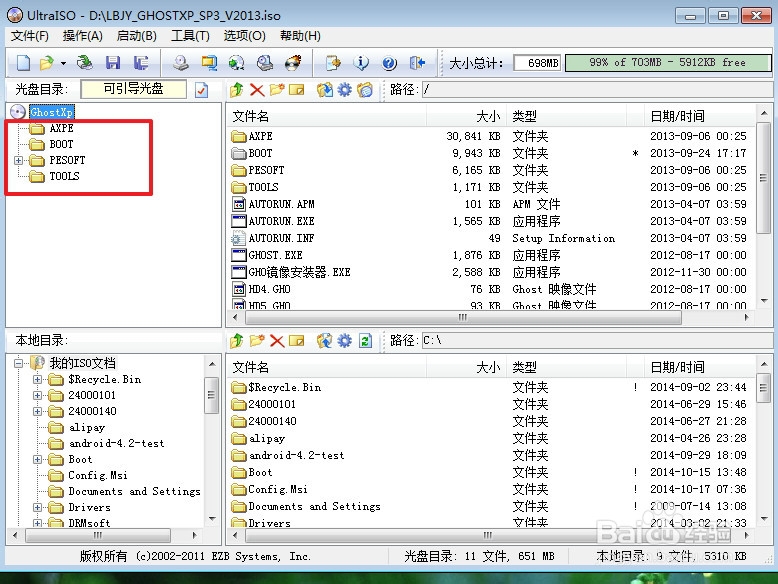Click the Rename icon in disc pane toolbar
This screenshot has height=584, width=778.
[297, 90]
